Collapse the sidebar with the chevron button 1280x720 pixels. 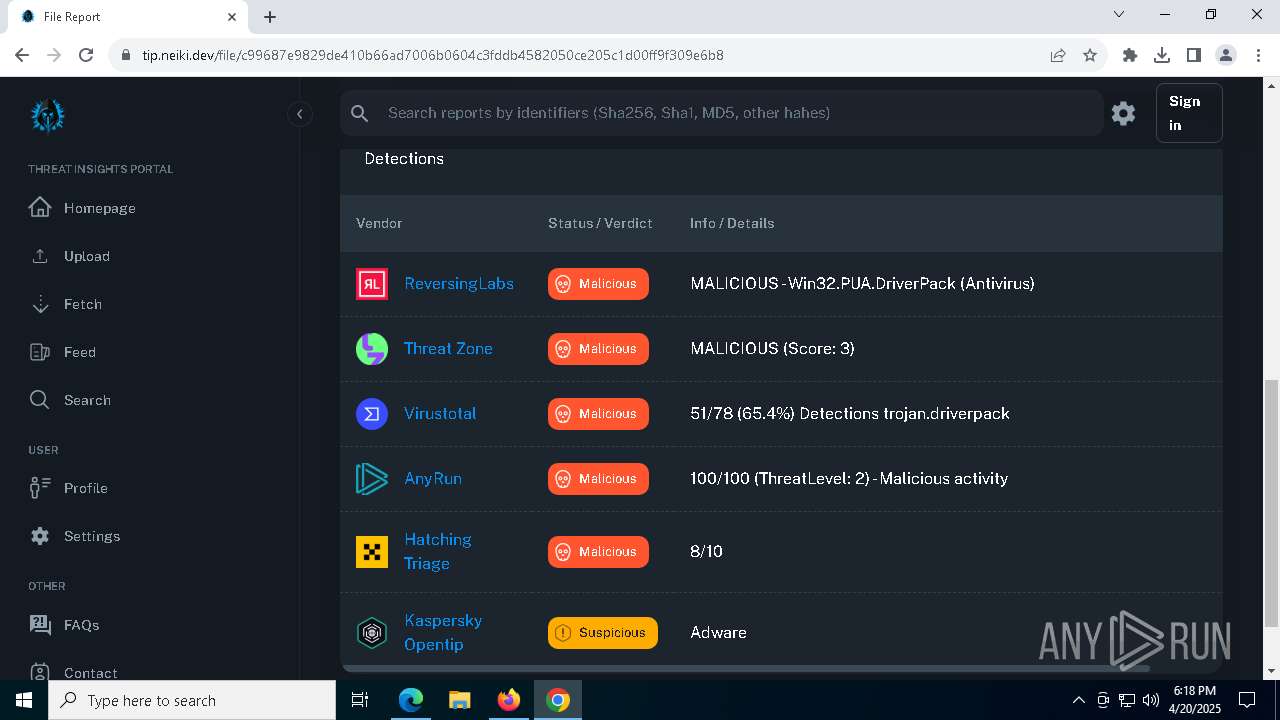coord(299,114)
